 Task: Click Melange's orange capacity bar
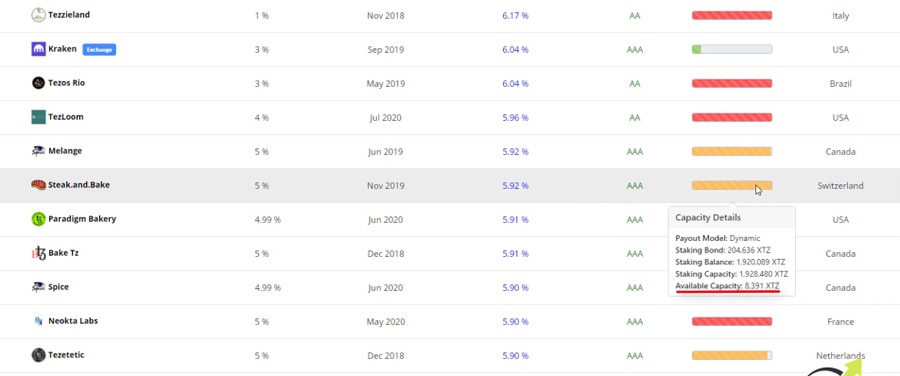click(x=732, y=152)
